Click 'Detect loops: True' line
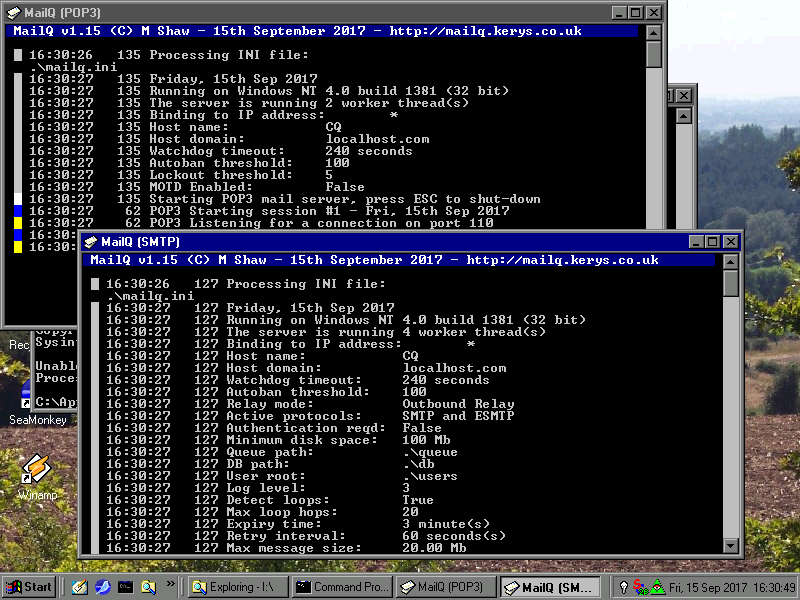800x600 pixels. click(x=270, y=499)
